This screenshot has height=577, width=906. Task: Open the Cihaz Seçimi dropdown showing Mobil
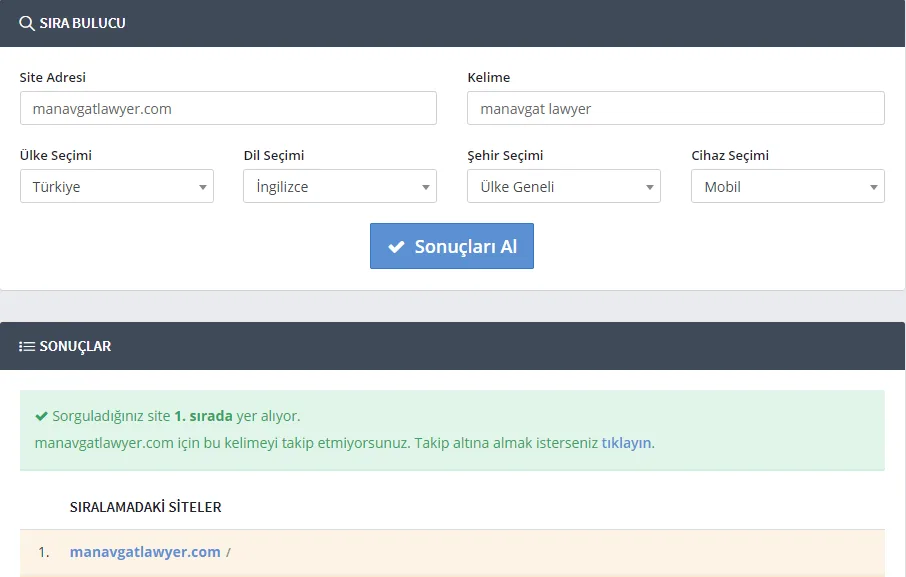(x=788, y=186)
